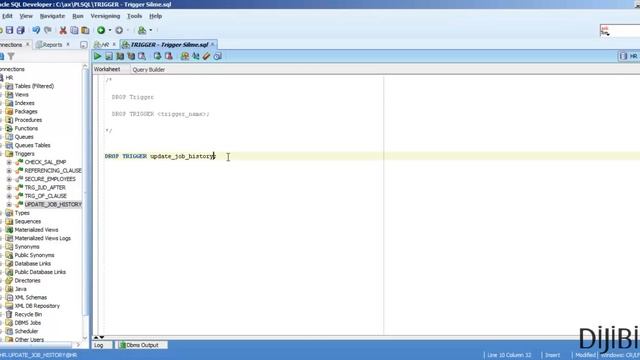Select the Packages node

point(26,111)
